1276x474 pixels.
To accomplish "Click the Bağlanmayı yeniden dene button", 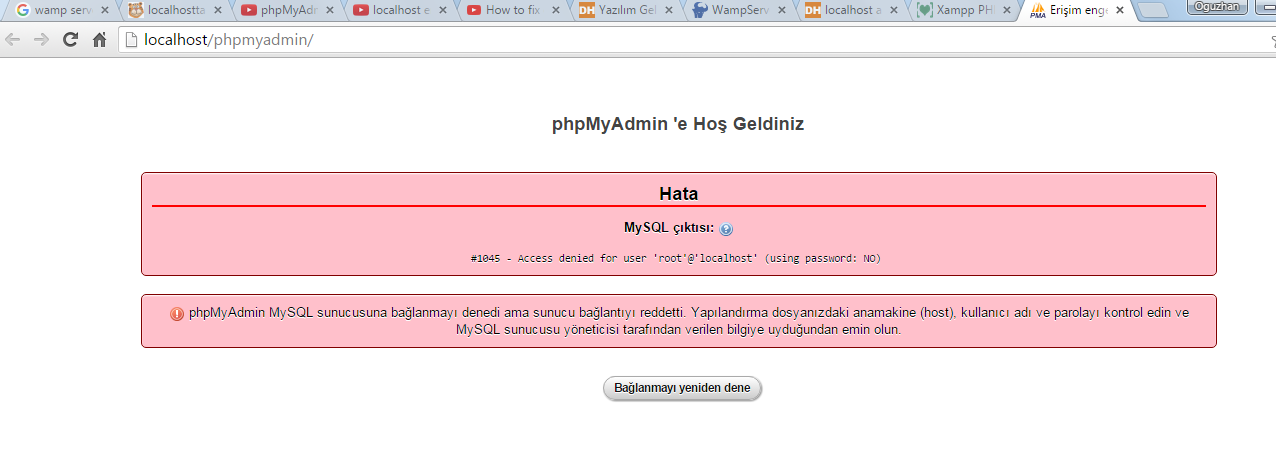I will pos(682,388).
